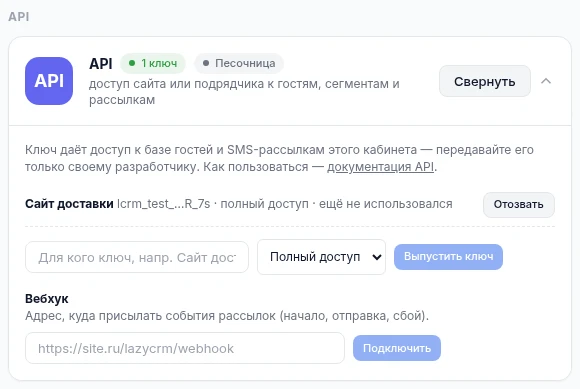This screenshot has height=389, width=580.
Task: Revoke the Сайт доставки key with Отозвать
Action: (x=519, y=204)
